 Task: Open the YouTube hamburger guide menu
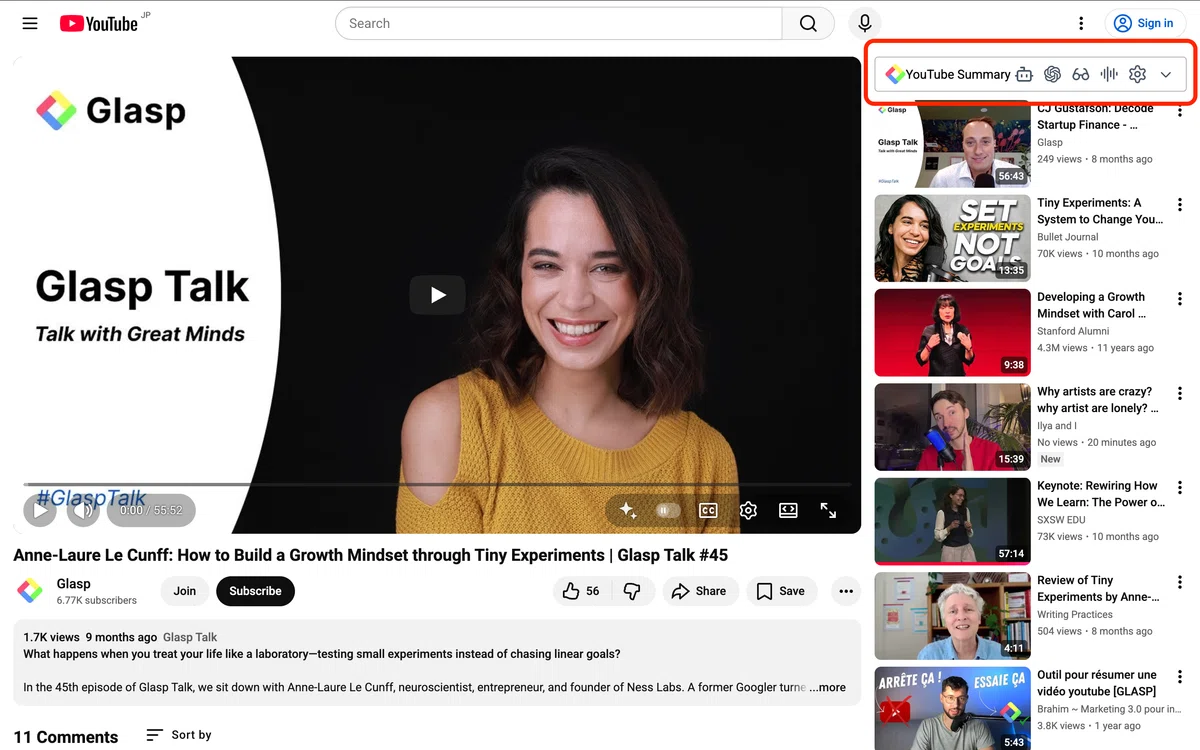tap(30, 23)
